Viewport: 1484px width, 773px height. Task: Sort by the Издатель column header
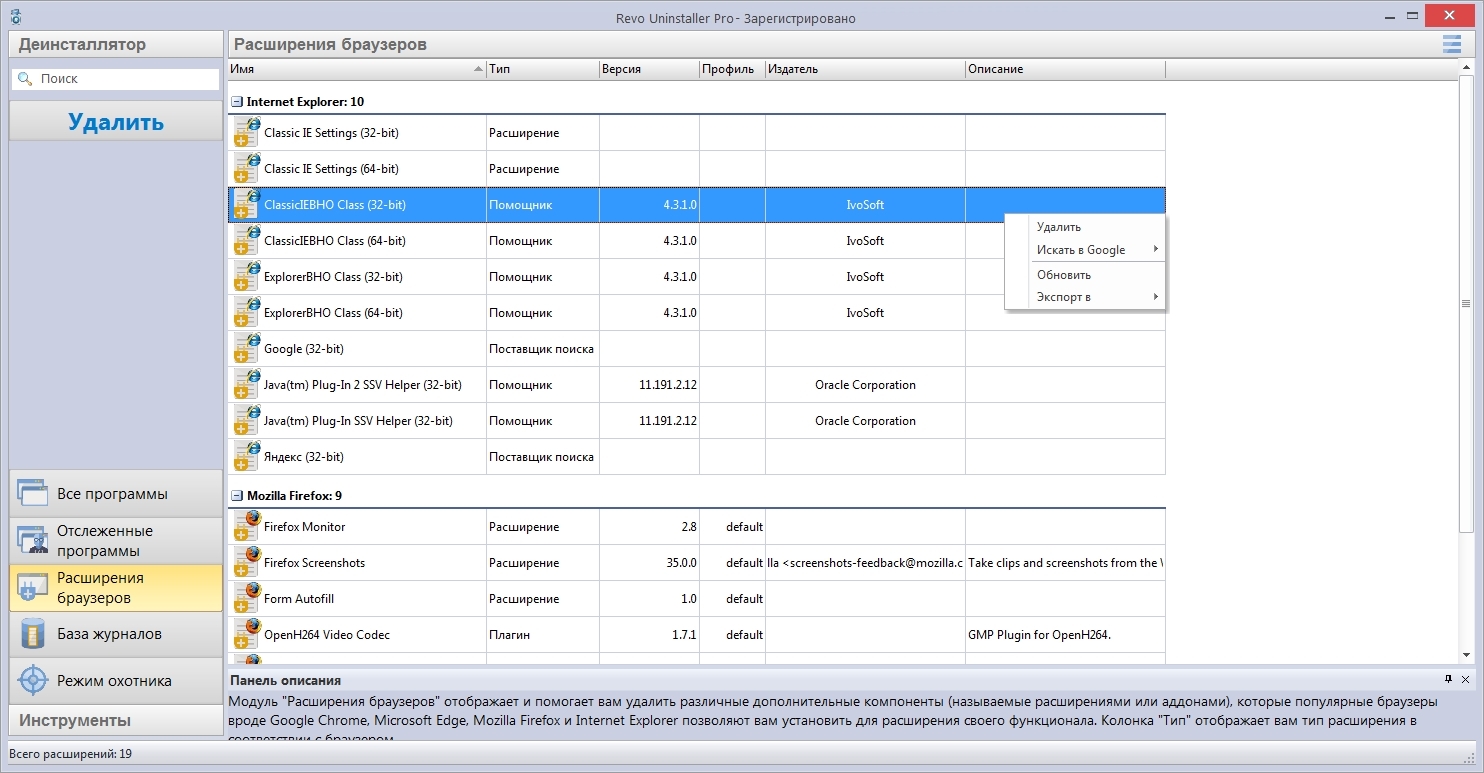point(865,69)
